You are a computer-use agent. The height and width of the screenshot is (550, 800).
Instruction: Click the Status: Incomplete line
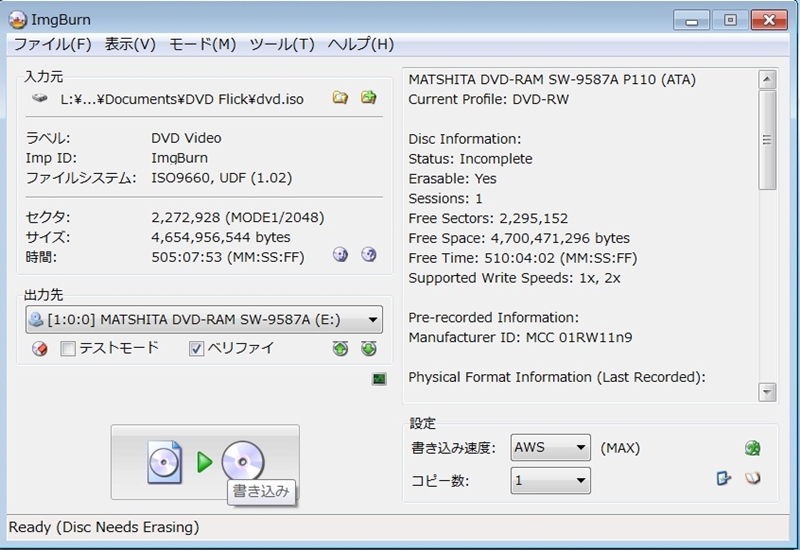tap(470, 159)
